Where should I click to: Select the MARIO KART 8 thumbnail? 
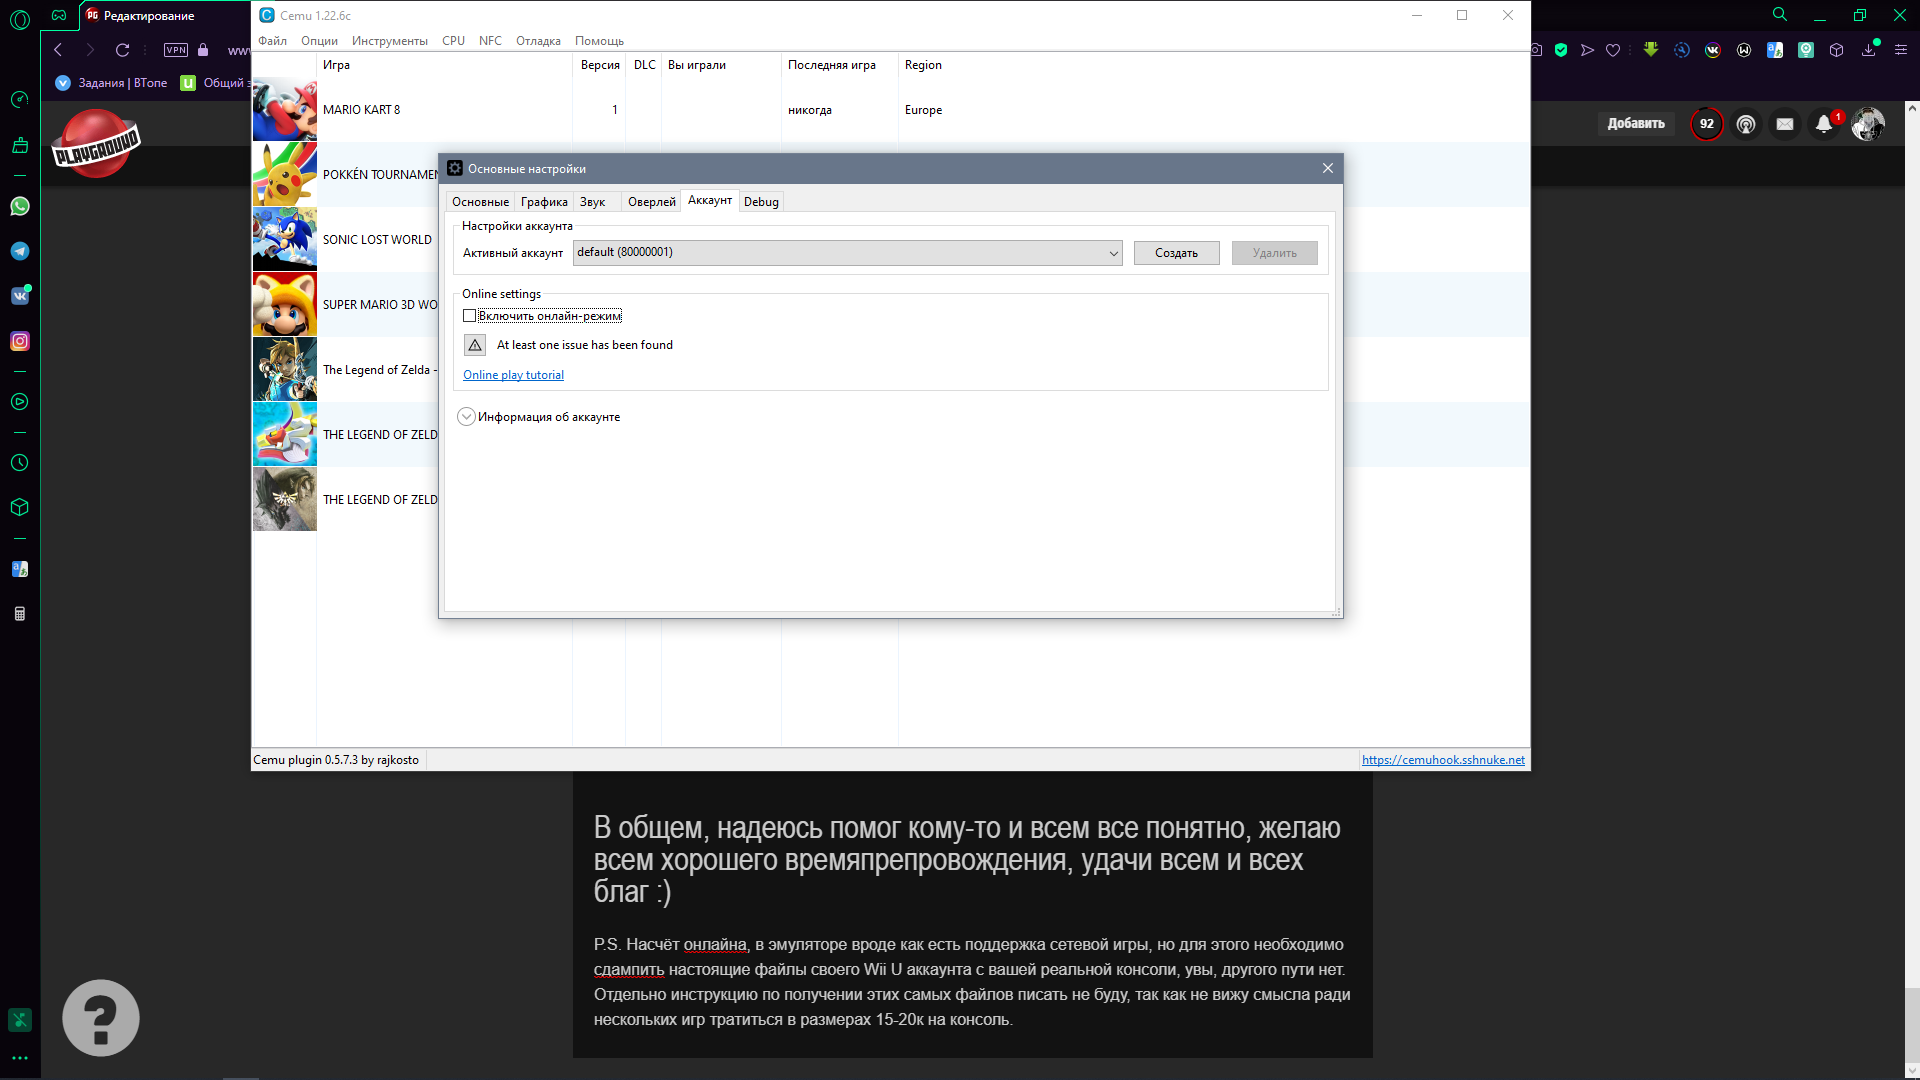(285, 110)
